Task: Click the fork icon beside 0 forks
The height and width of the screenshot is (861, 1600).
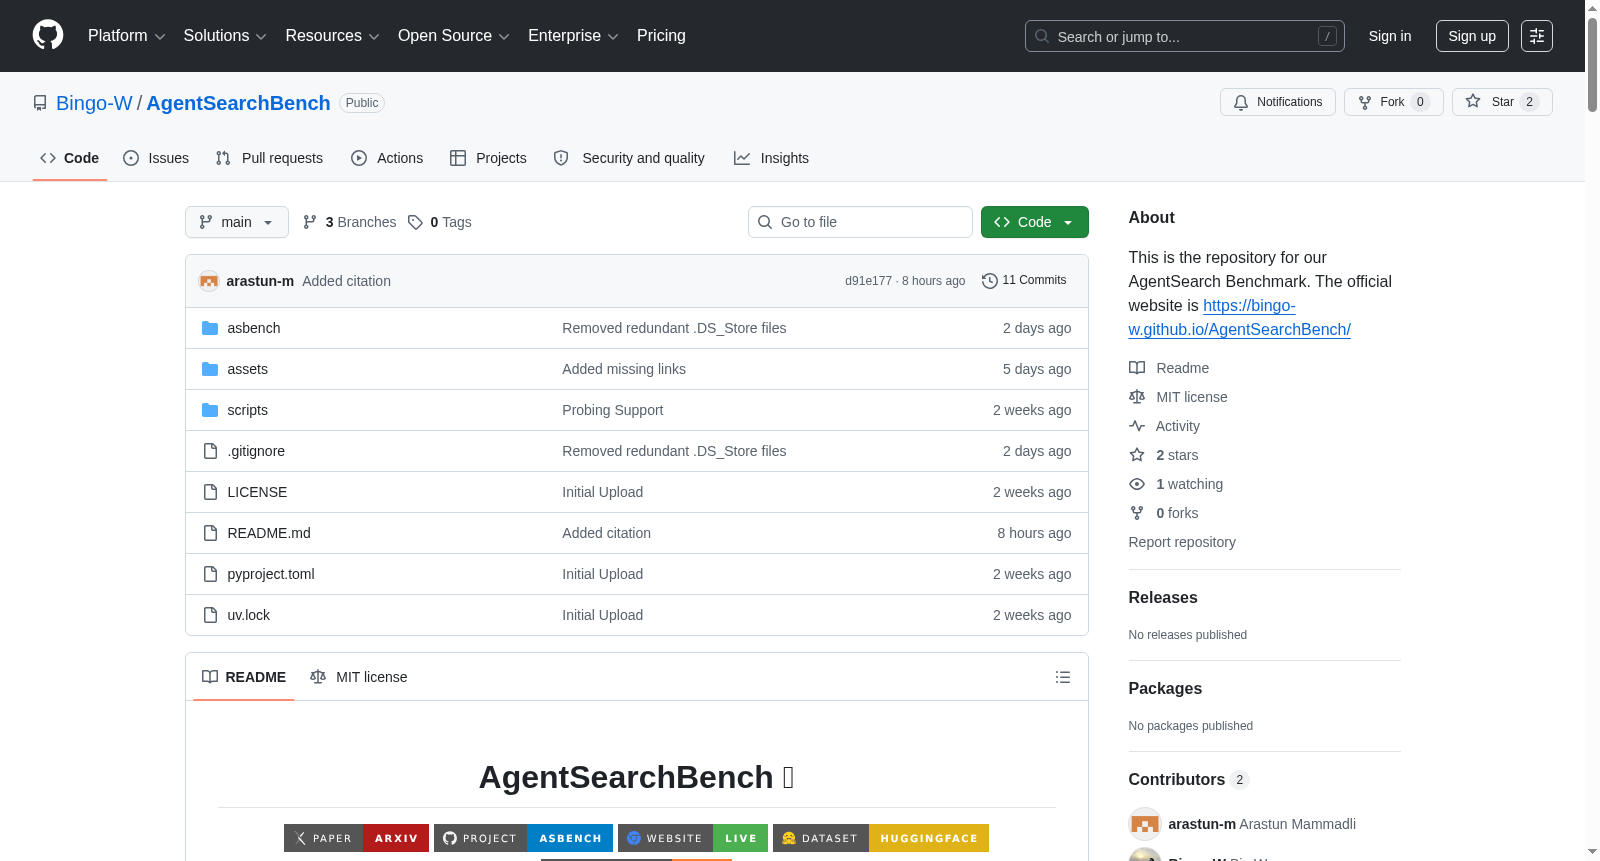Action: [x=1137, y=513]
